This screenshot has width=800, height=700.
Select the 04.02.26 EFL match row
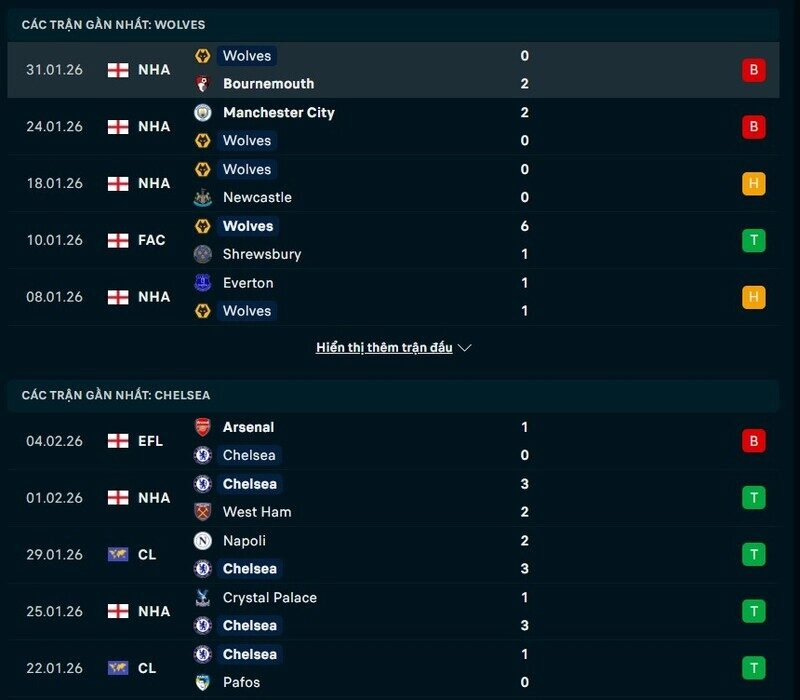point(400,441)
